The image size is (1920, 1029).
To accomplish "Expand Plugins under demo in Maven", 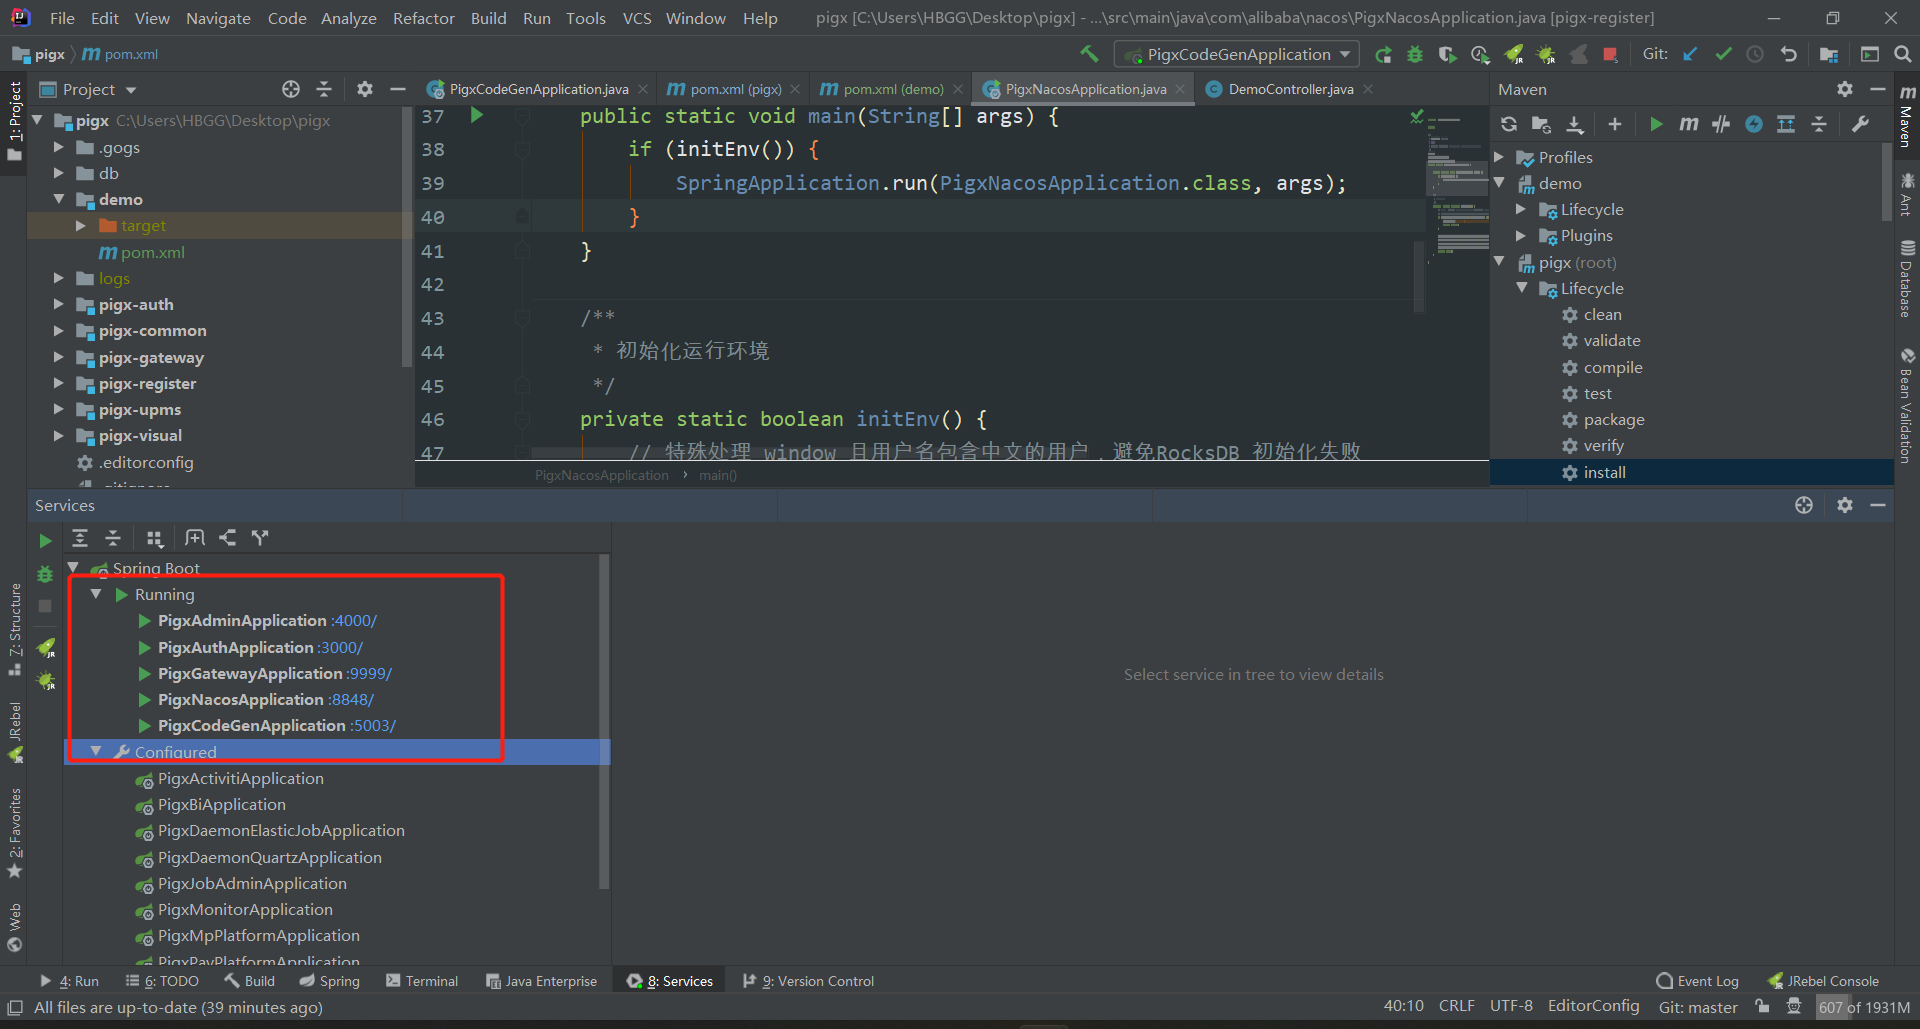I will 1521,236.
